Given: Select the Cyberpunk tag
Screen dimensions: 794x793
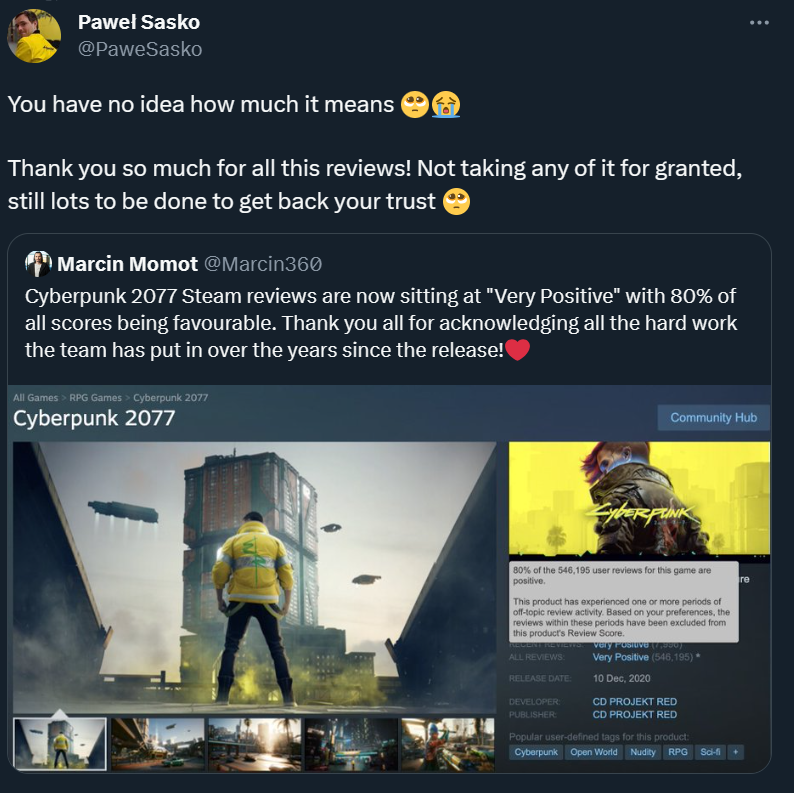Looking at the screenshot, I should [x=536, y=752].
